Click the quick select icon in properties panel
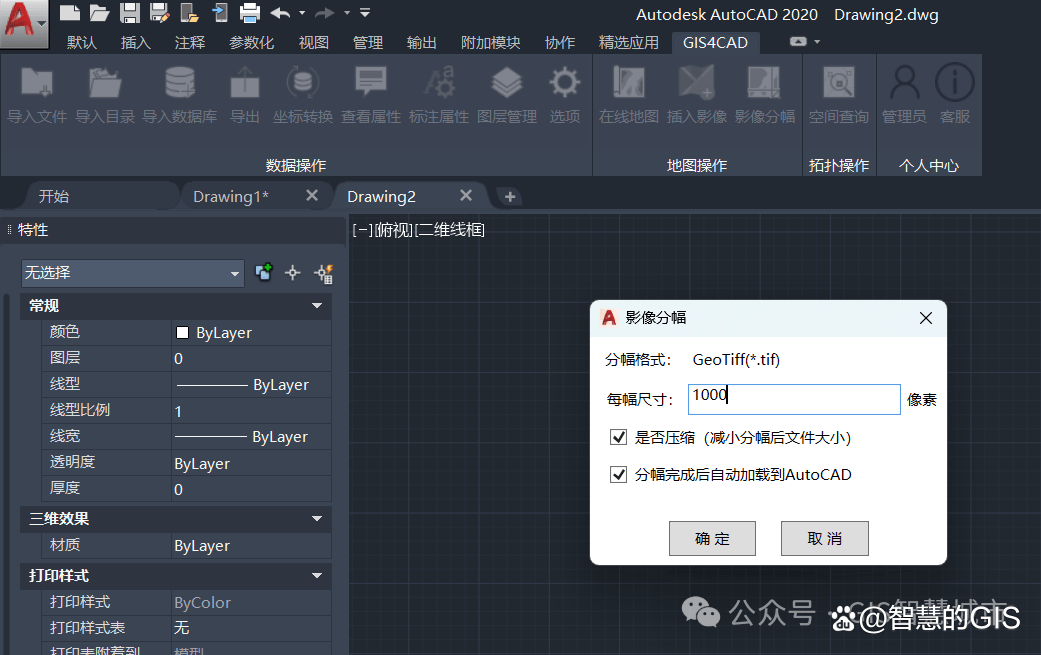Image resolution: width=1041 pixels, height=655 pixels. click(x=323, y=273)
